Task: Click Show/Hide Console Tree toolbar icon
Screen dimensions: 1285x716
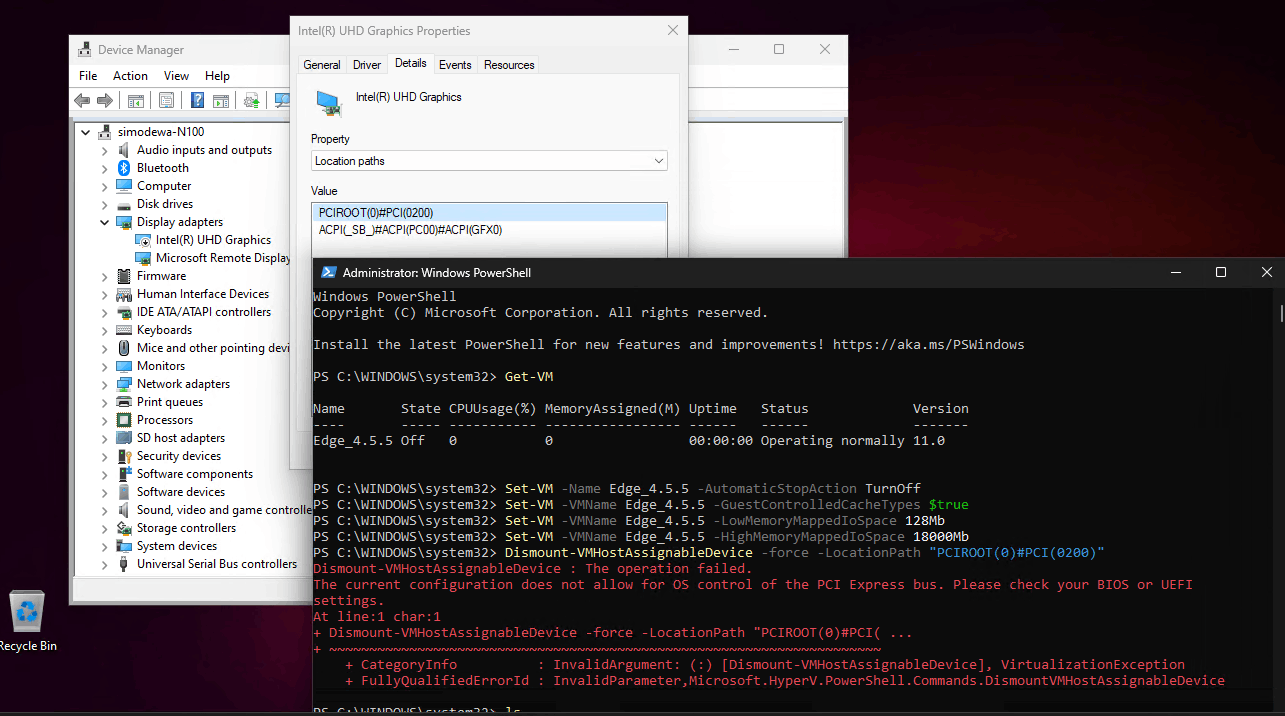Action: [x=136, y=101]
